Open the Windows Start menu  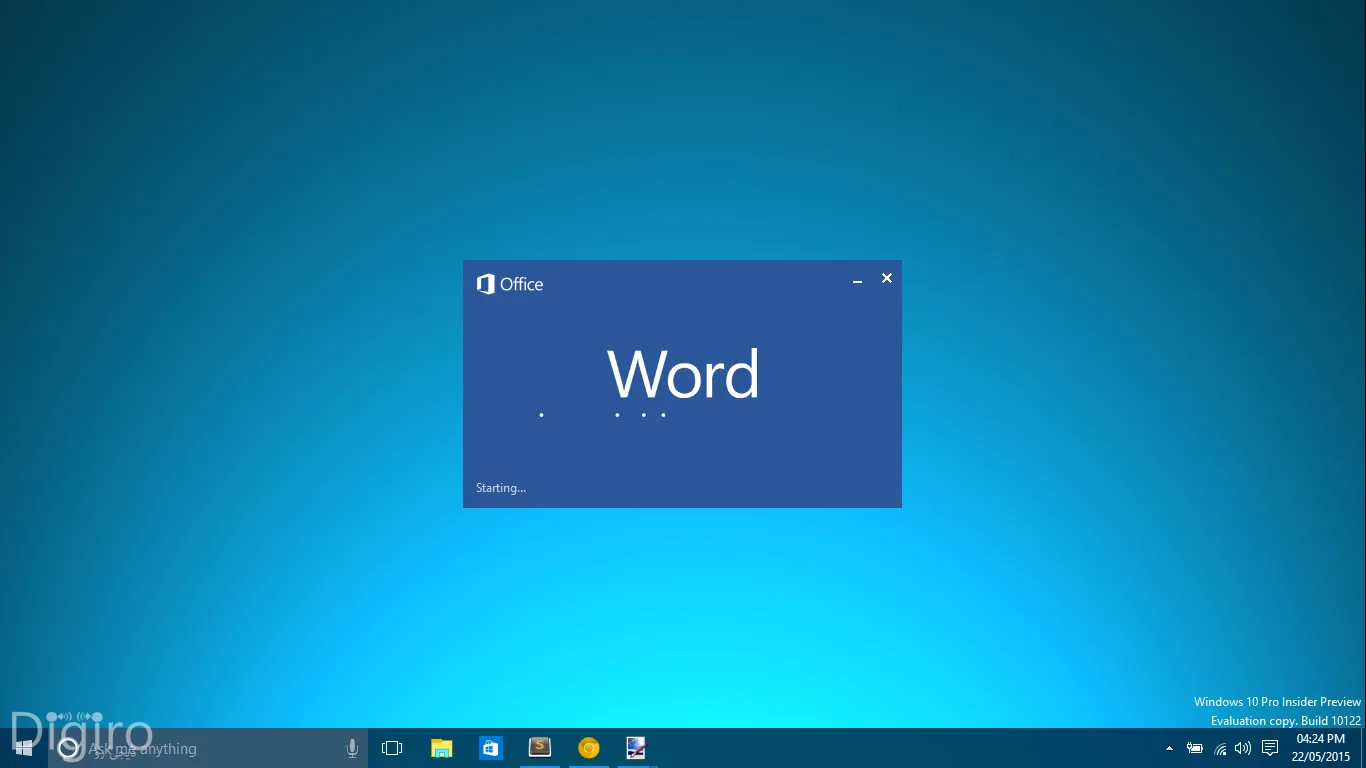(24, 748)
